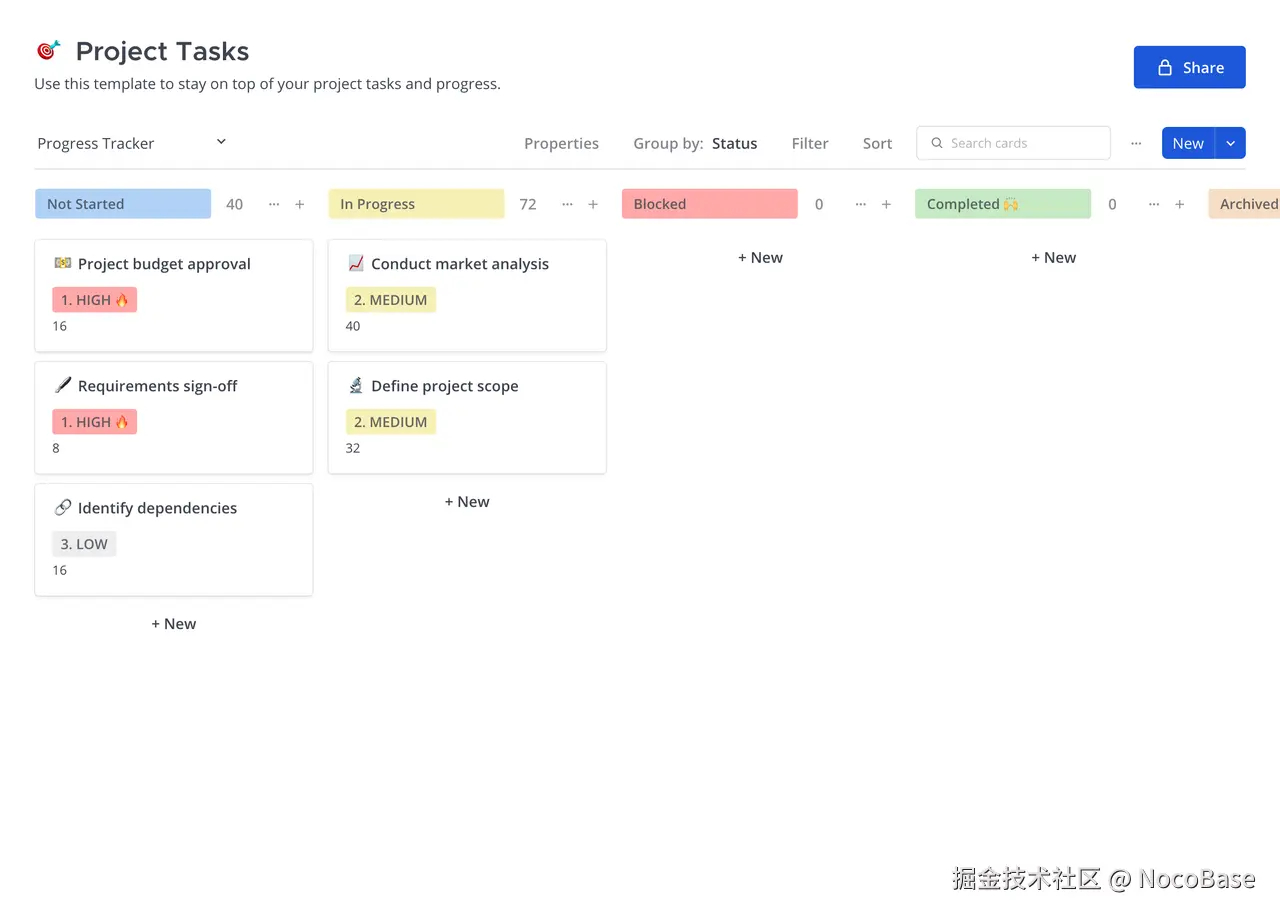
Task: Click the plus icon beside Not Started column
Action: [299, 204]
